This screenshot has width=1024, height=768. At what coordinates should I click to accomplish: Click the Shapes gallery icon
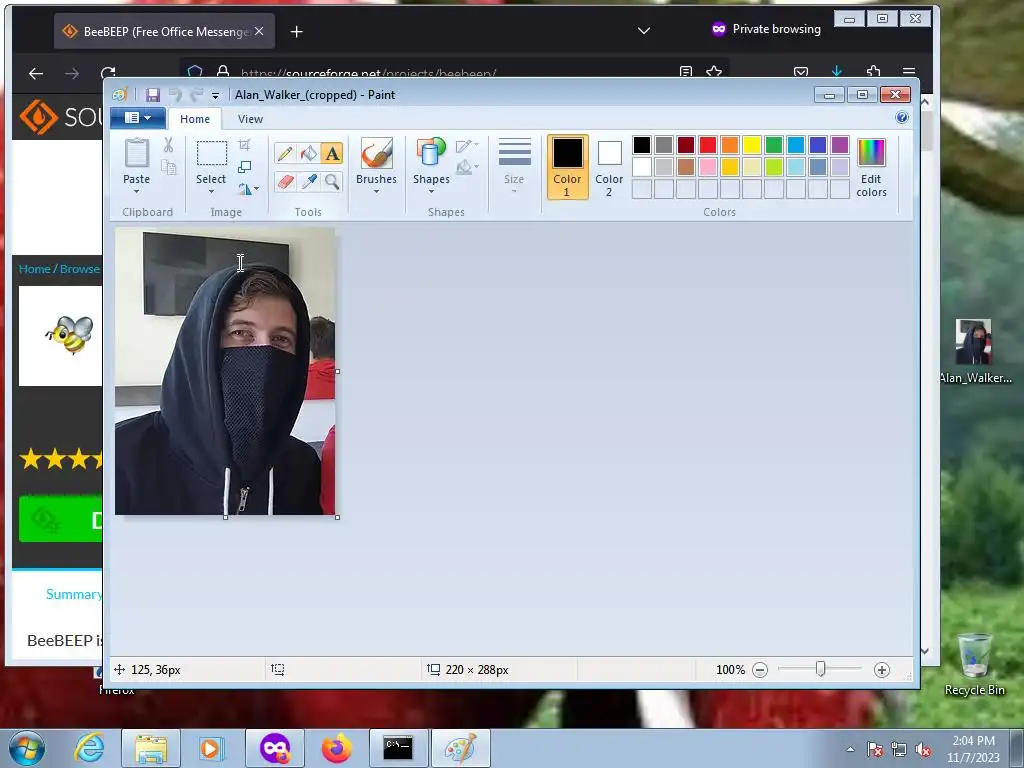click(x=431, y=153)
